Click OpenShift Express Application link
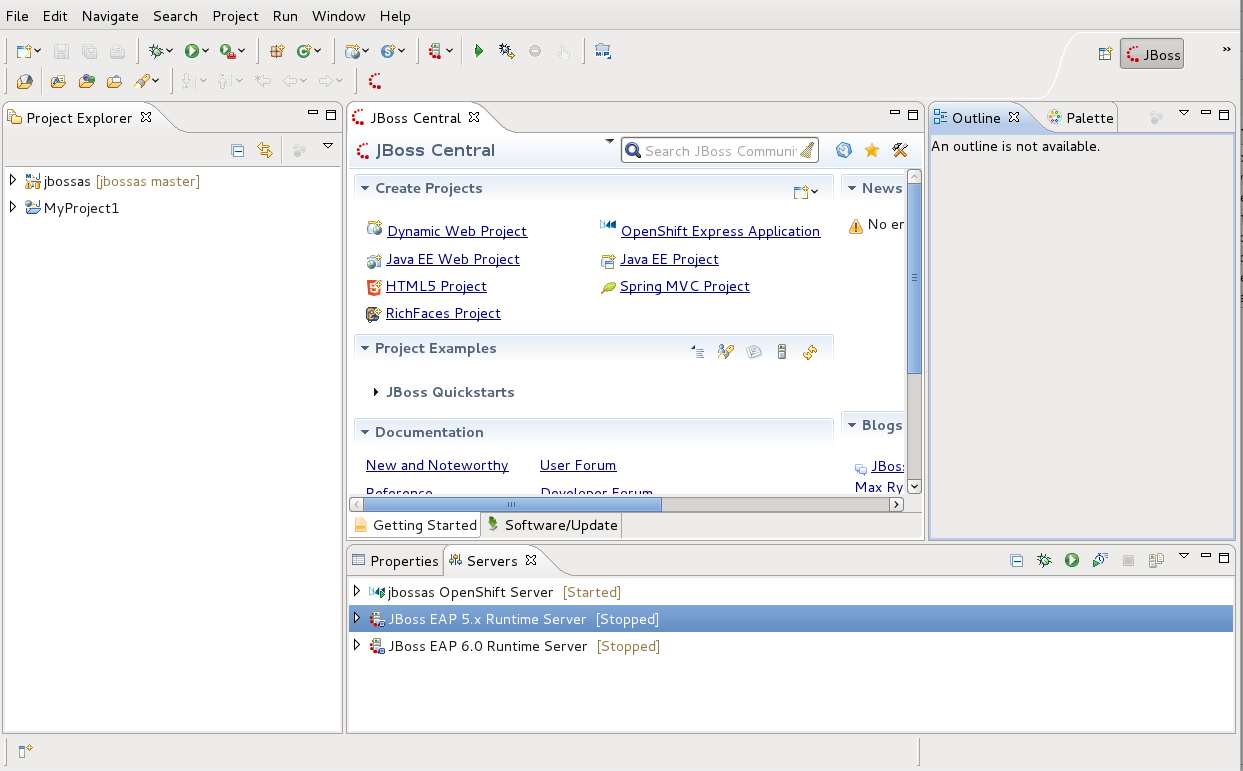The width and height of the screenshot is (1243, 771). click(720, 231)
